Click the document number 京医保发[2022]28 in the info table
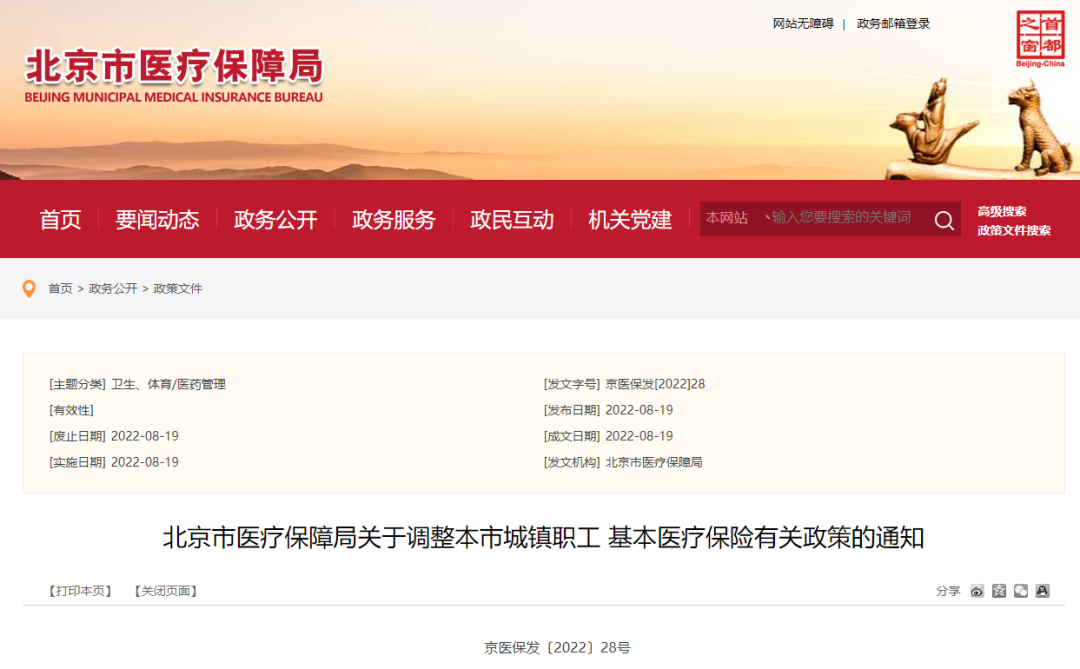This screenshot has width=1080, height=669. pyautogui.click(x=655, y=384)
